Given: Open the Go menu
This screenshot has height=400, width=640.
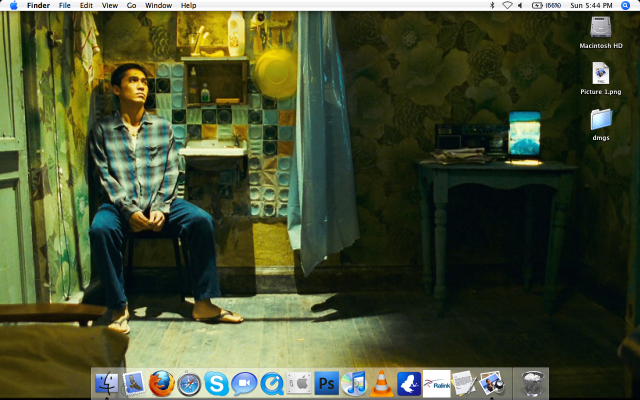Looking at the screenshot, I should click(131, 5).
